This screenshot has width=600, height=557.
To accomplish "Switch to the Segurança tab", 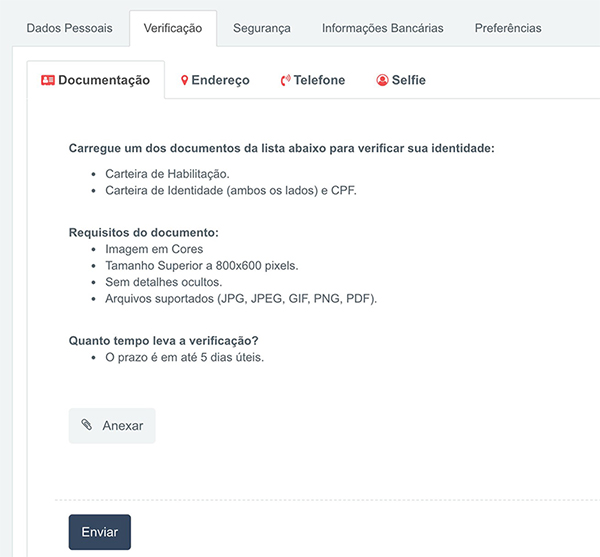I will coord(262,28).
